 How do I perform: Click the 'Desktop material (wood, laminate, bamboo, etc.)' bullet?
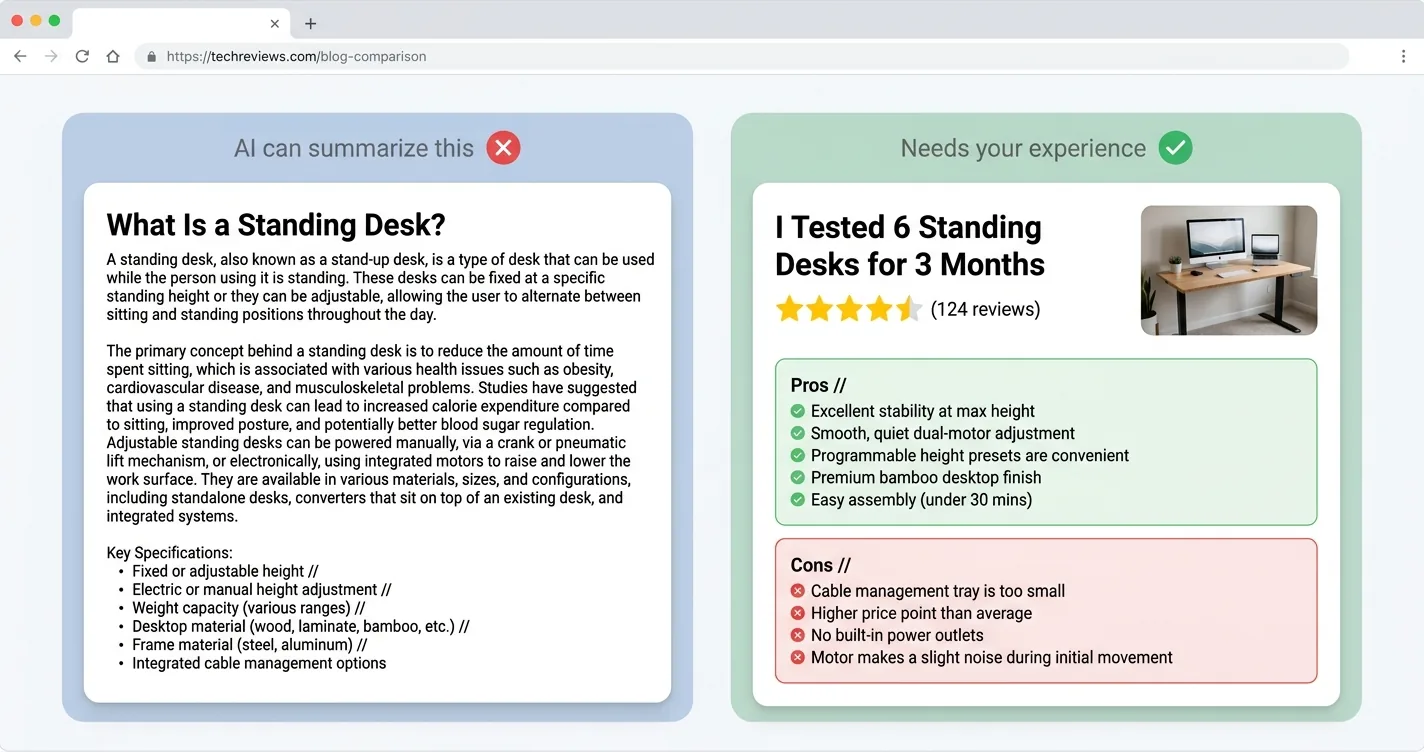[301, 627]
